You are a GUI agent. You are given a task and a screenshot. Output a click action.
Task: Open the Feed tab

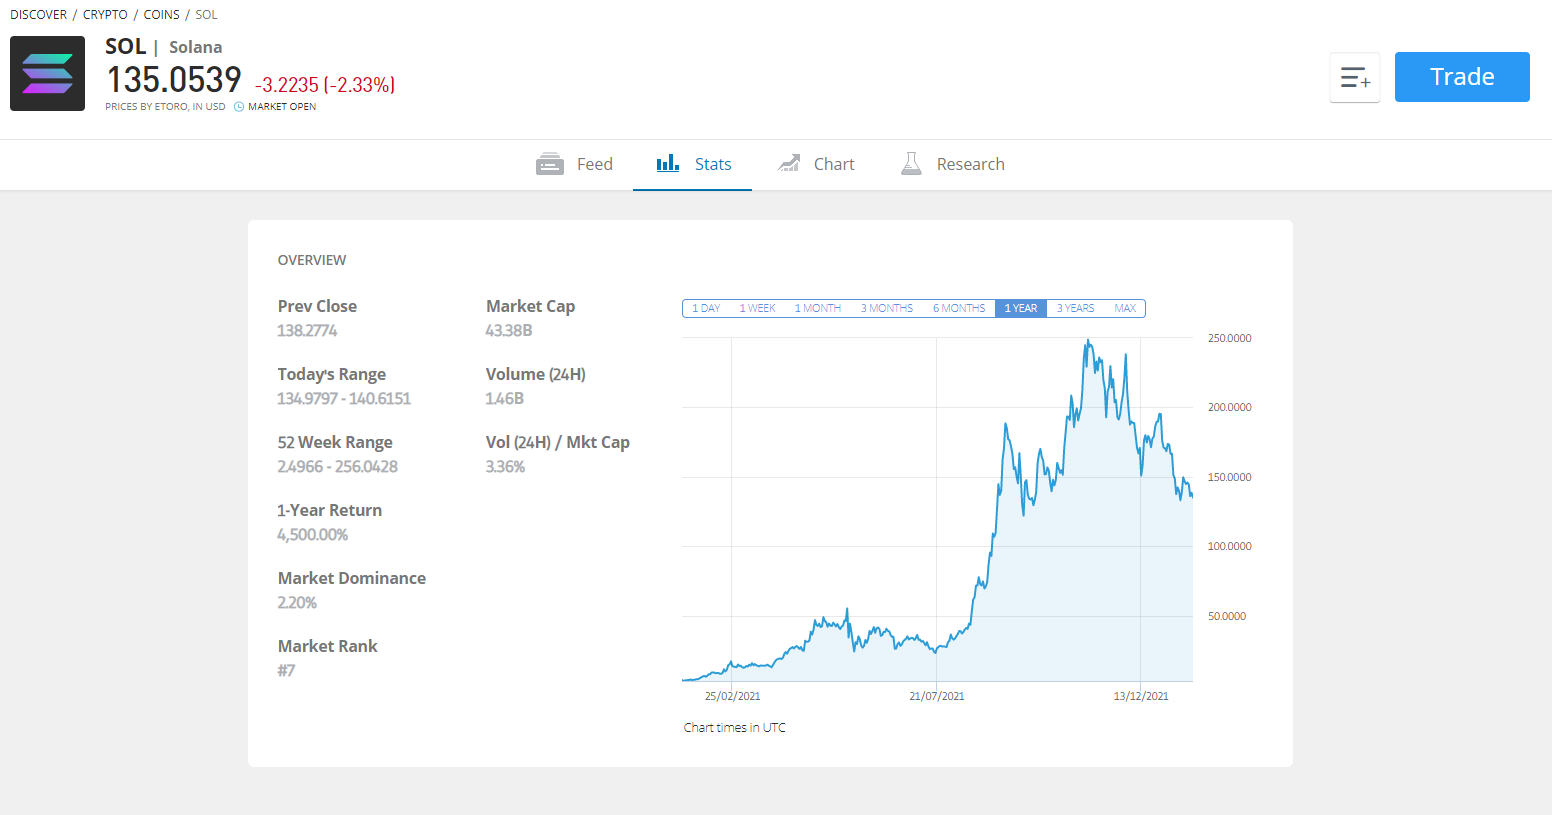(574, 164)
